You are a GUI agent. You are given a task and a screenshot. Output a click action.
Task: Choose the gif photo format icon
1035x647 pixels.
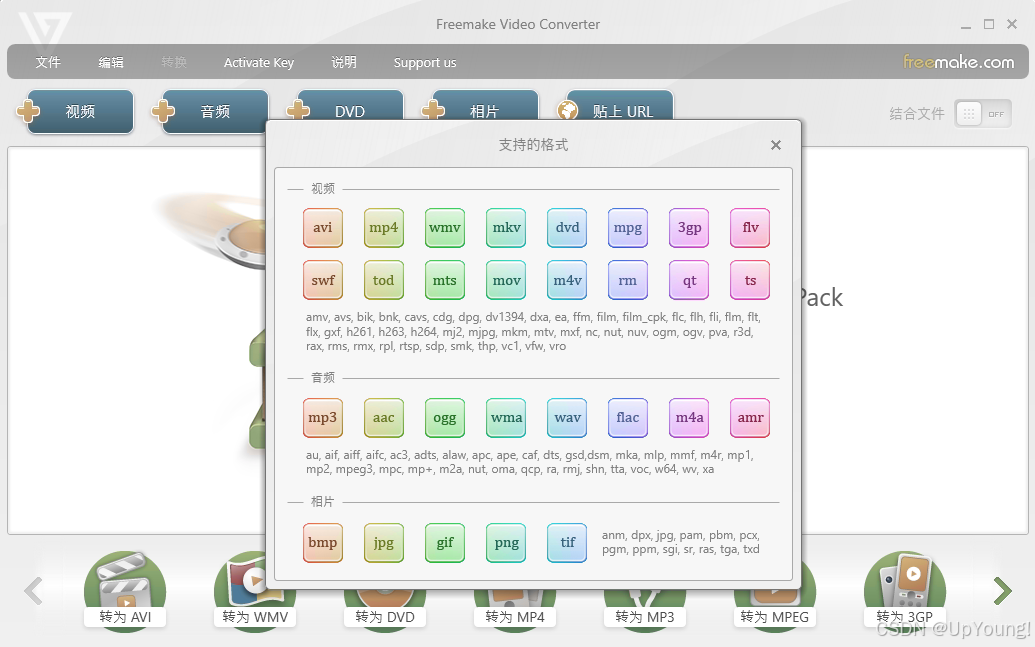click(x=445, y=543)
